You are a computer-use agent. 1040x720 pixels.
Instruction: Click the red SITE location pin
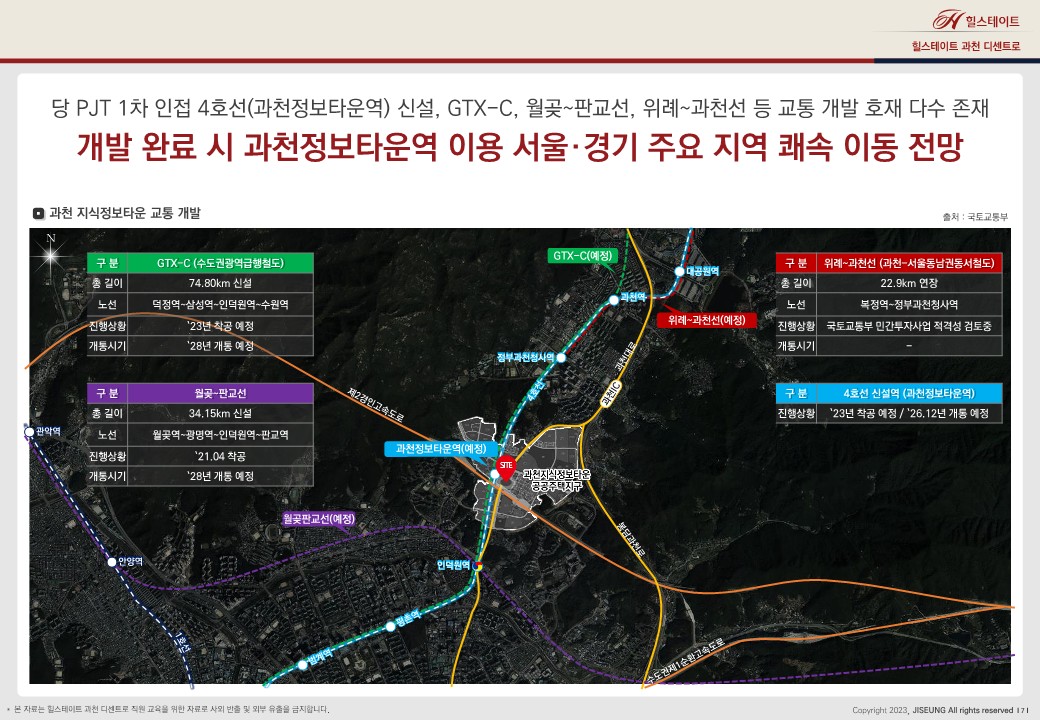[x=506, y=465]
